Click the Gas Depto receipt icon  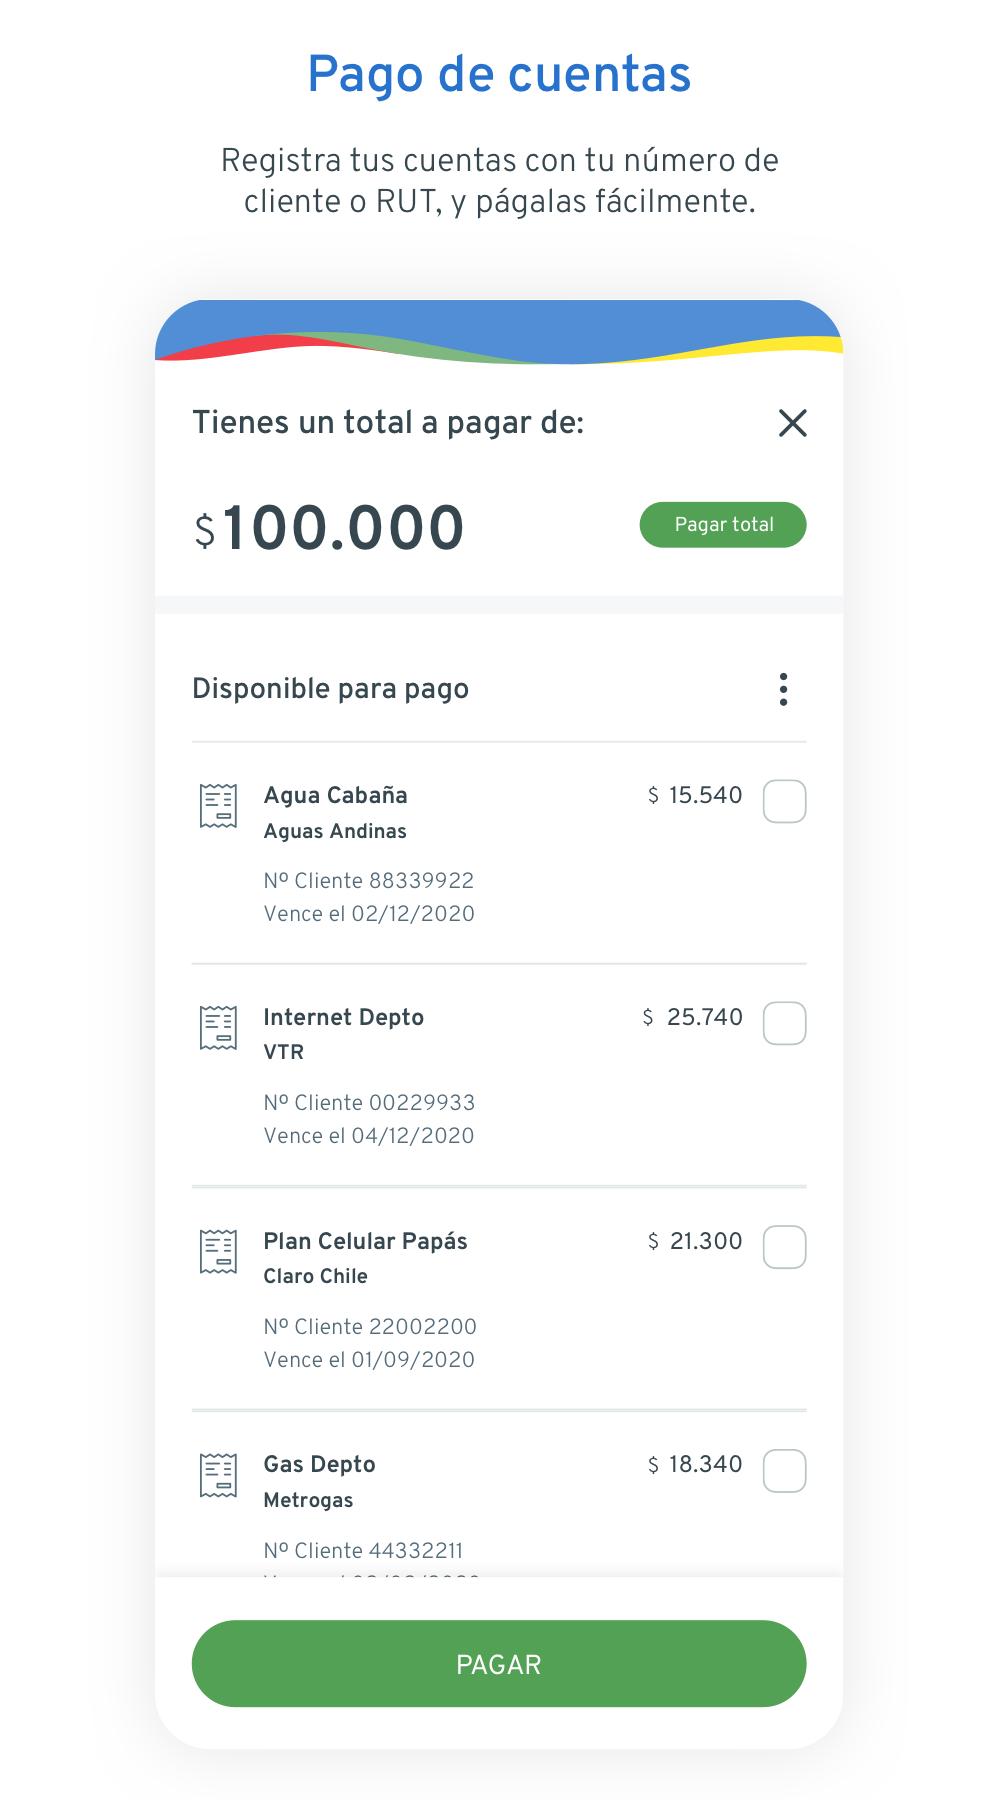pyautogui.click(x=218, y=1475)
